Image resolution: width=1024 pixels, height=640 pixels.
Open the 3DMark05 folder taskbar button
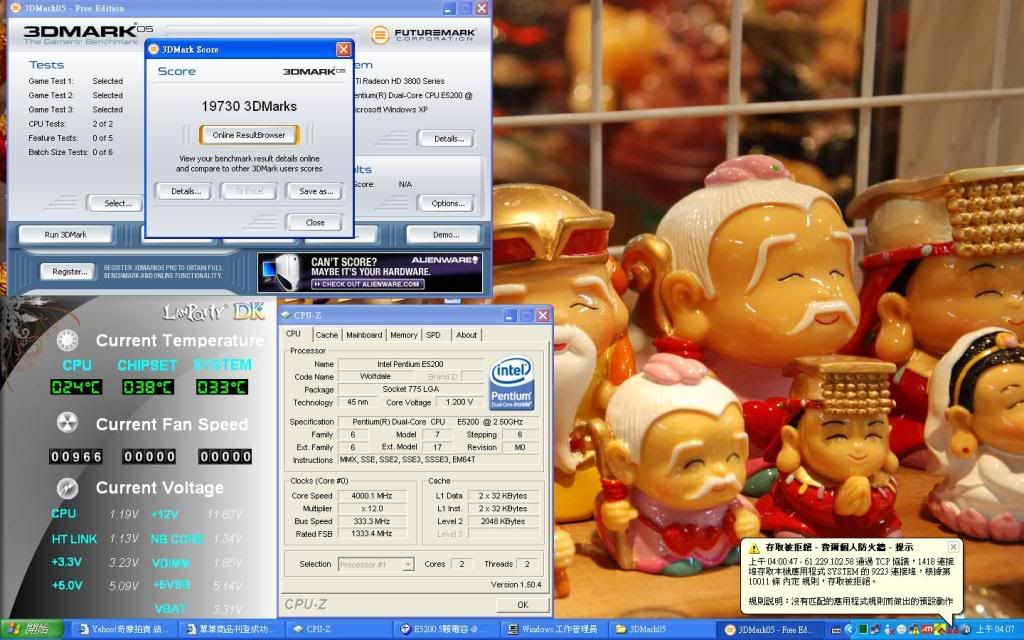click(x=661, y=629)
